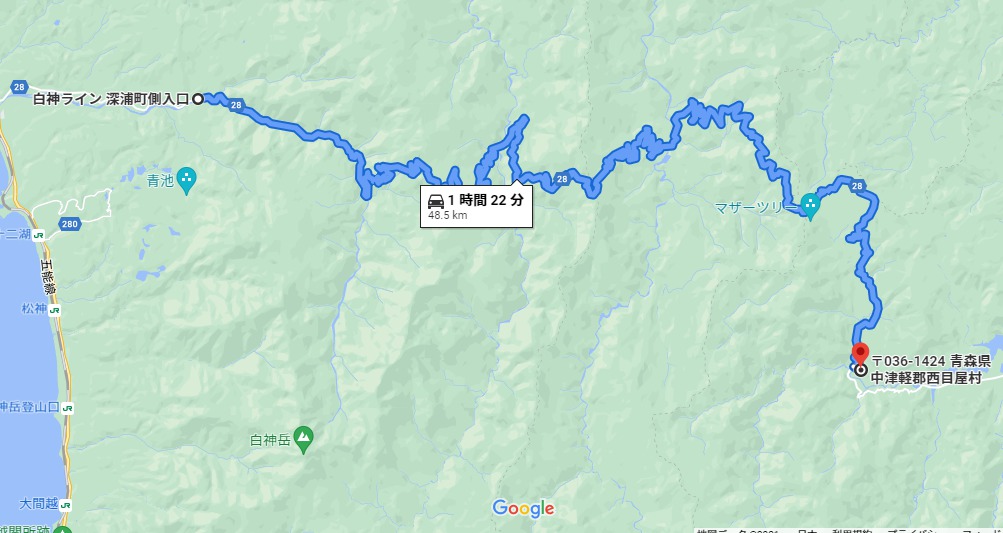Click the red destination pin marker
This screenshot has height=533, width=1003.
[860, 353]
